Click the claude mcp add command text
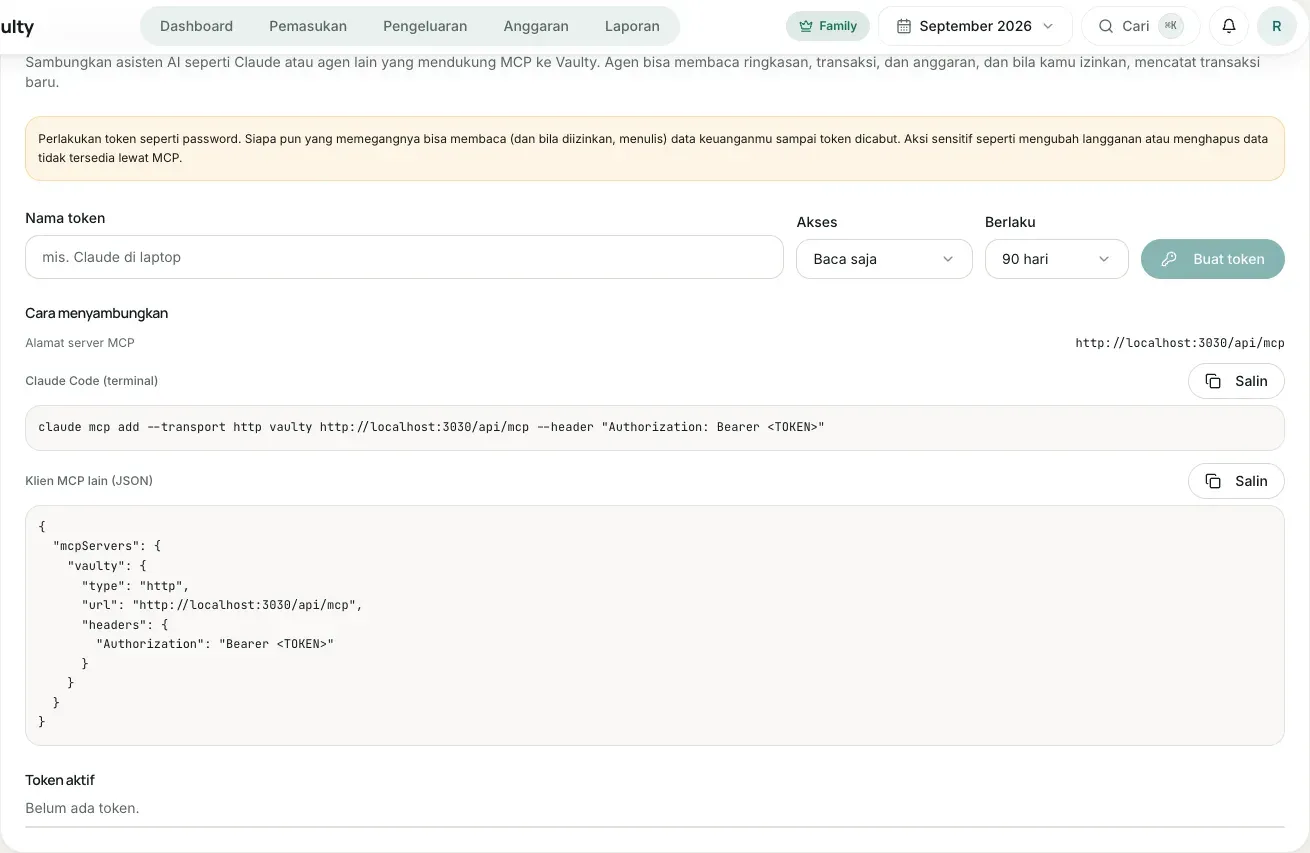1310x853 pixels. coord(431,427)
